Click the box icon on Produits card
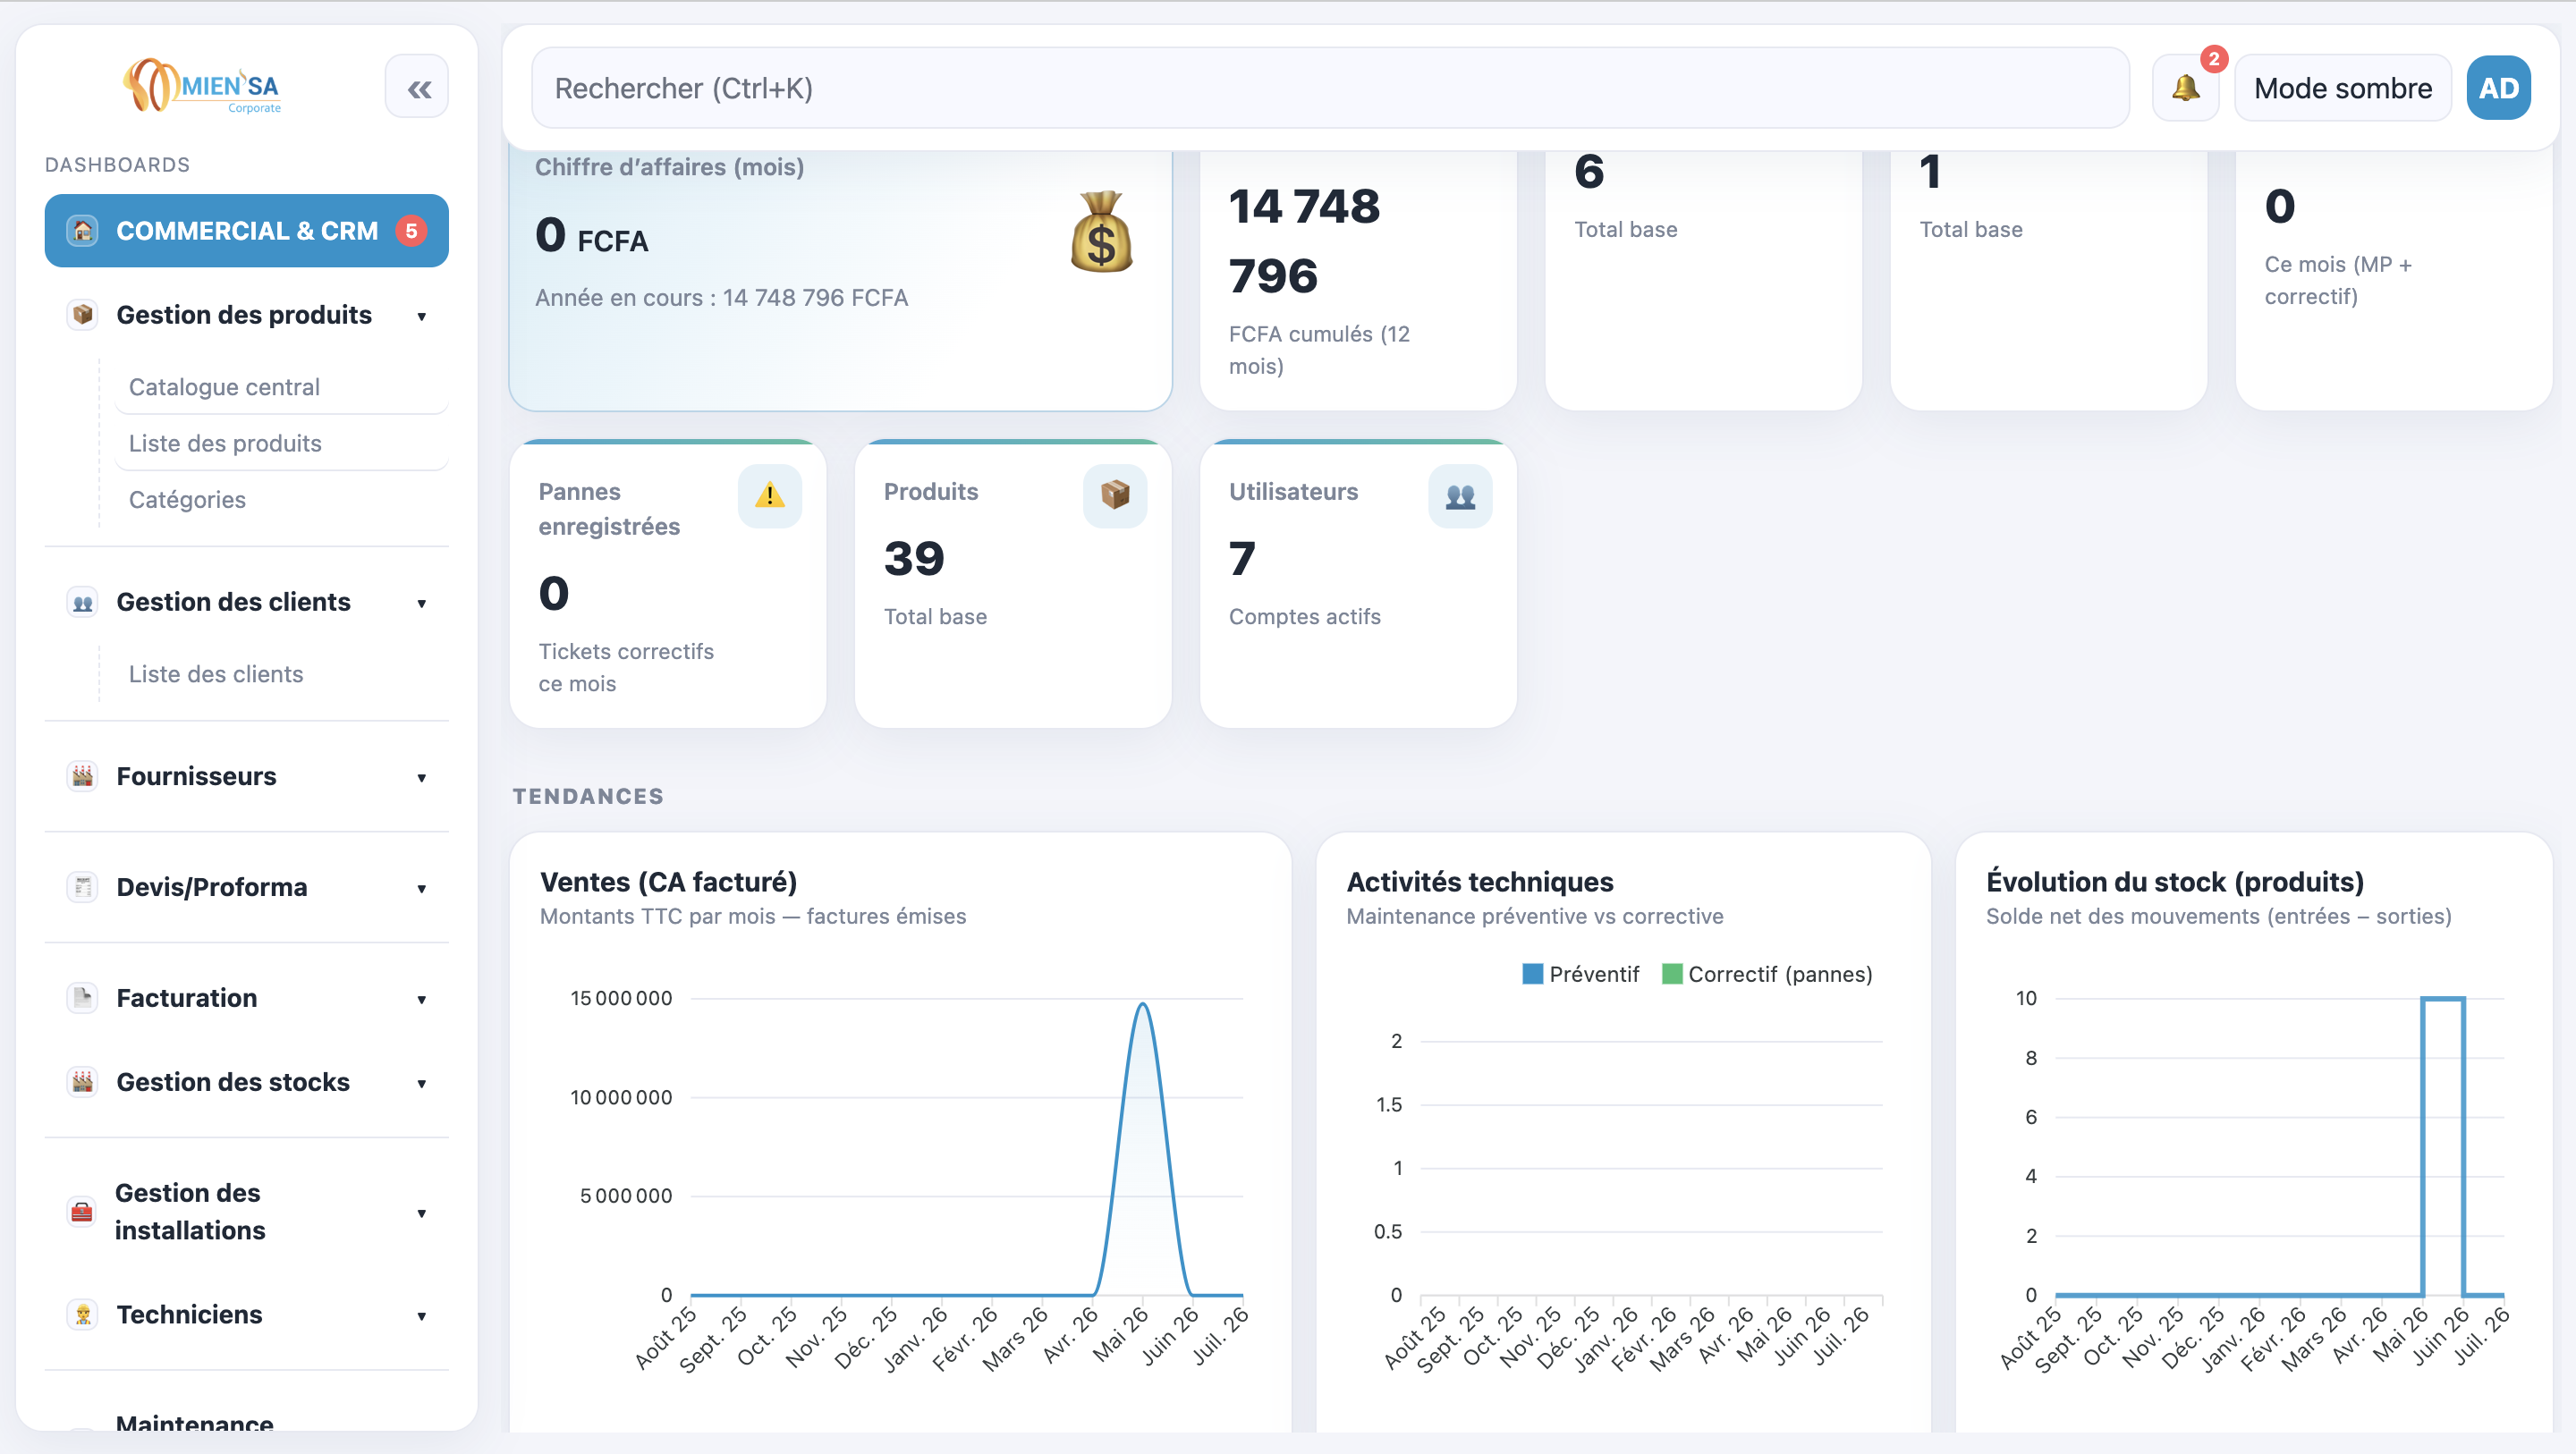This screenshot has height=1454, width=2576. point(1114,495)
